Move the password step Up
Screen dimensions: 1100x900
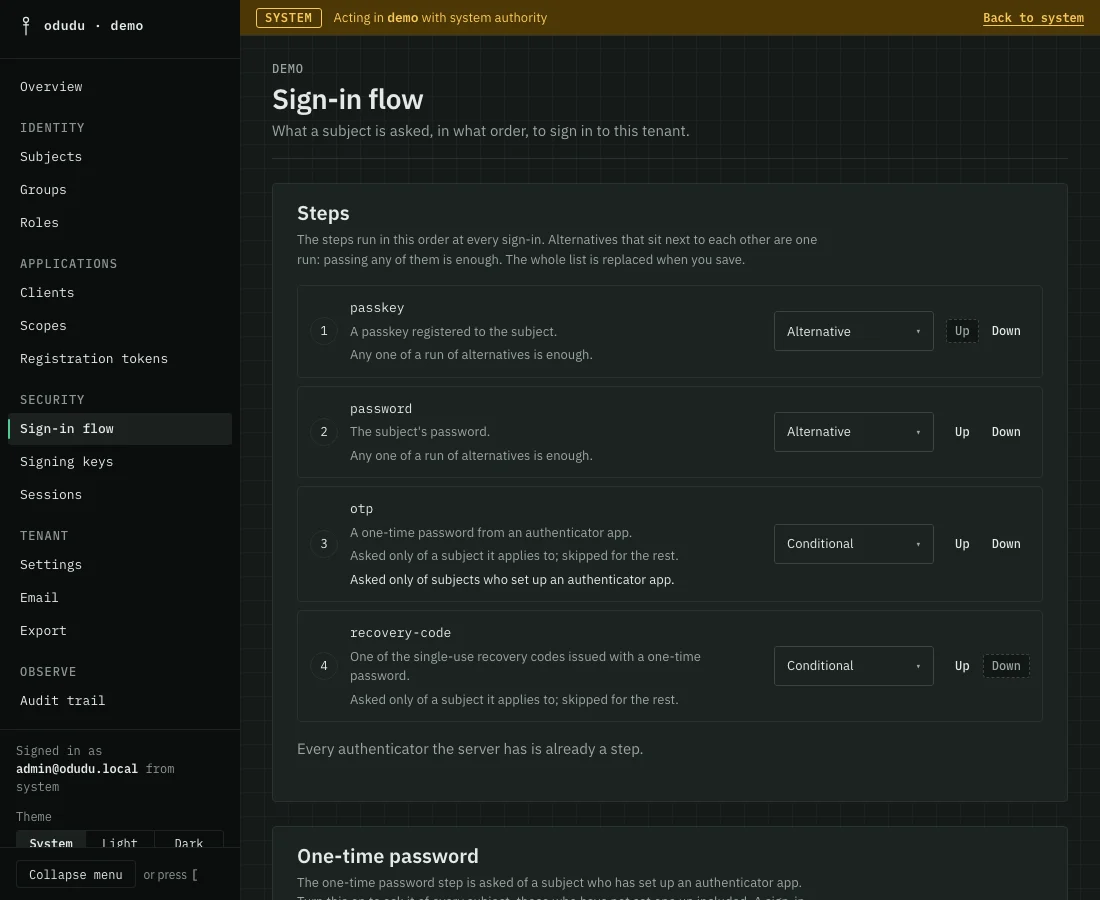point(962,432)
